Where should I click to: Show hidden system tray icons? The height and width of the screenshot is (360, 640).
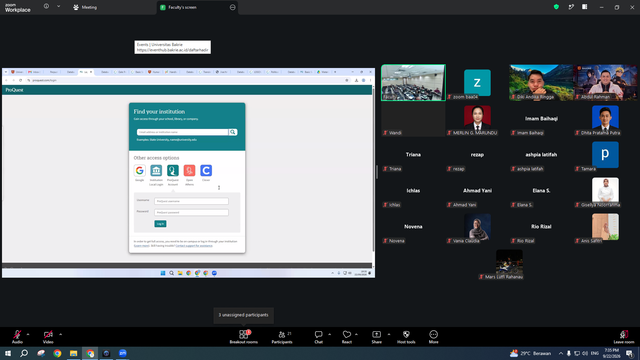click(x=561, y=353)
